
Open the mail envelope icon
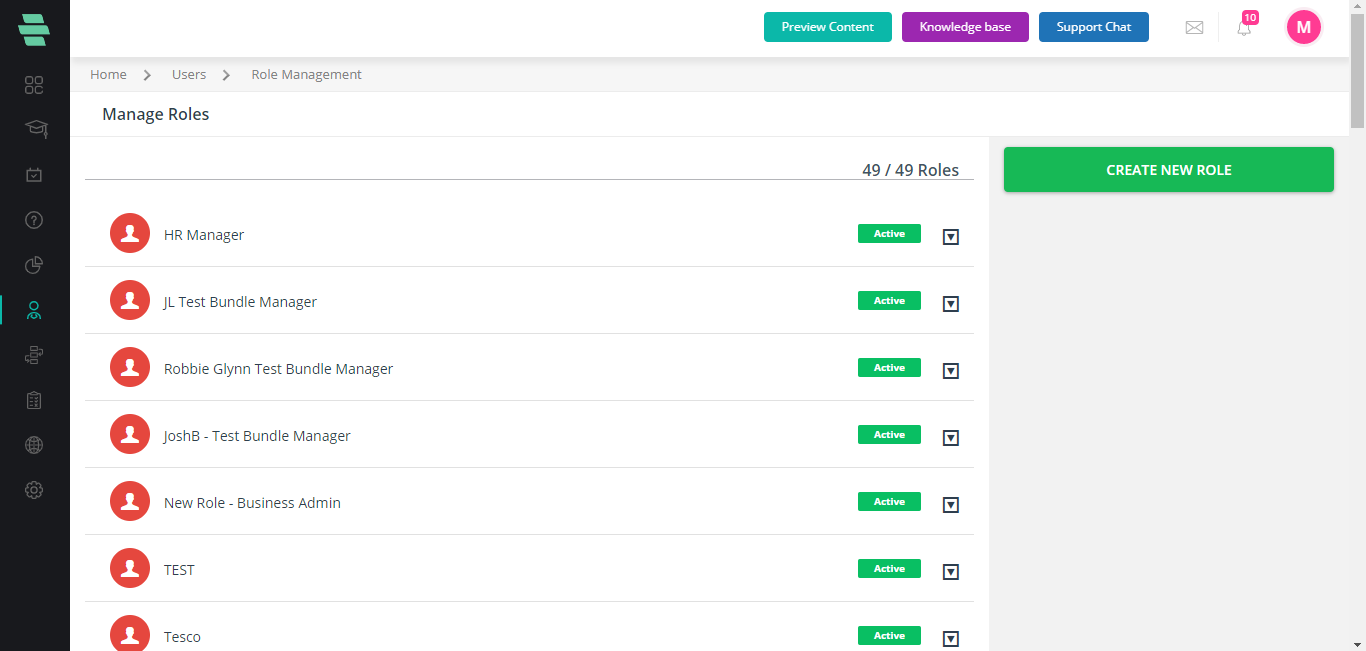[x=1194, y=28]
